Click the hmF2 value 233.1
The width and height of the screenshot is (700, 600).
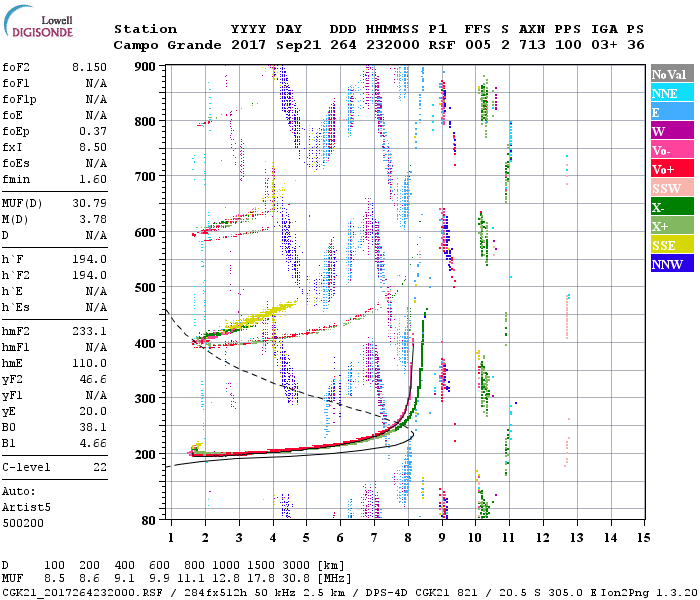pos(89,331)
